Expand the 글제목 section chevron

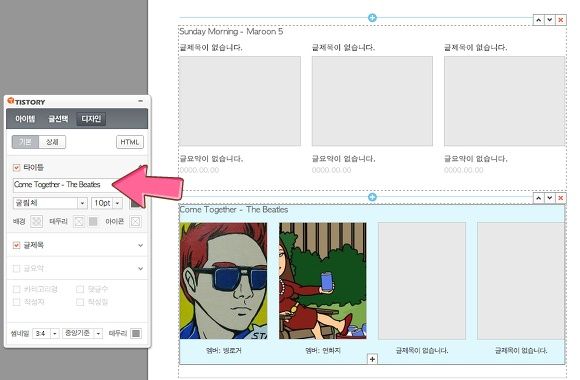[x=141, y=245]
